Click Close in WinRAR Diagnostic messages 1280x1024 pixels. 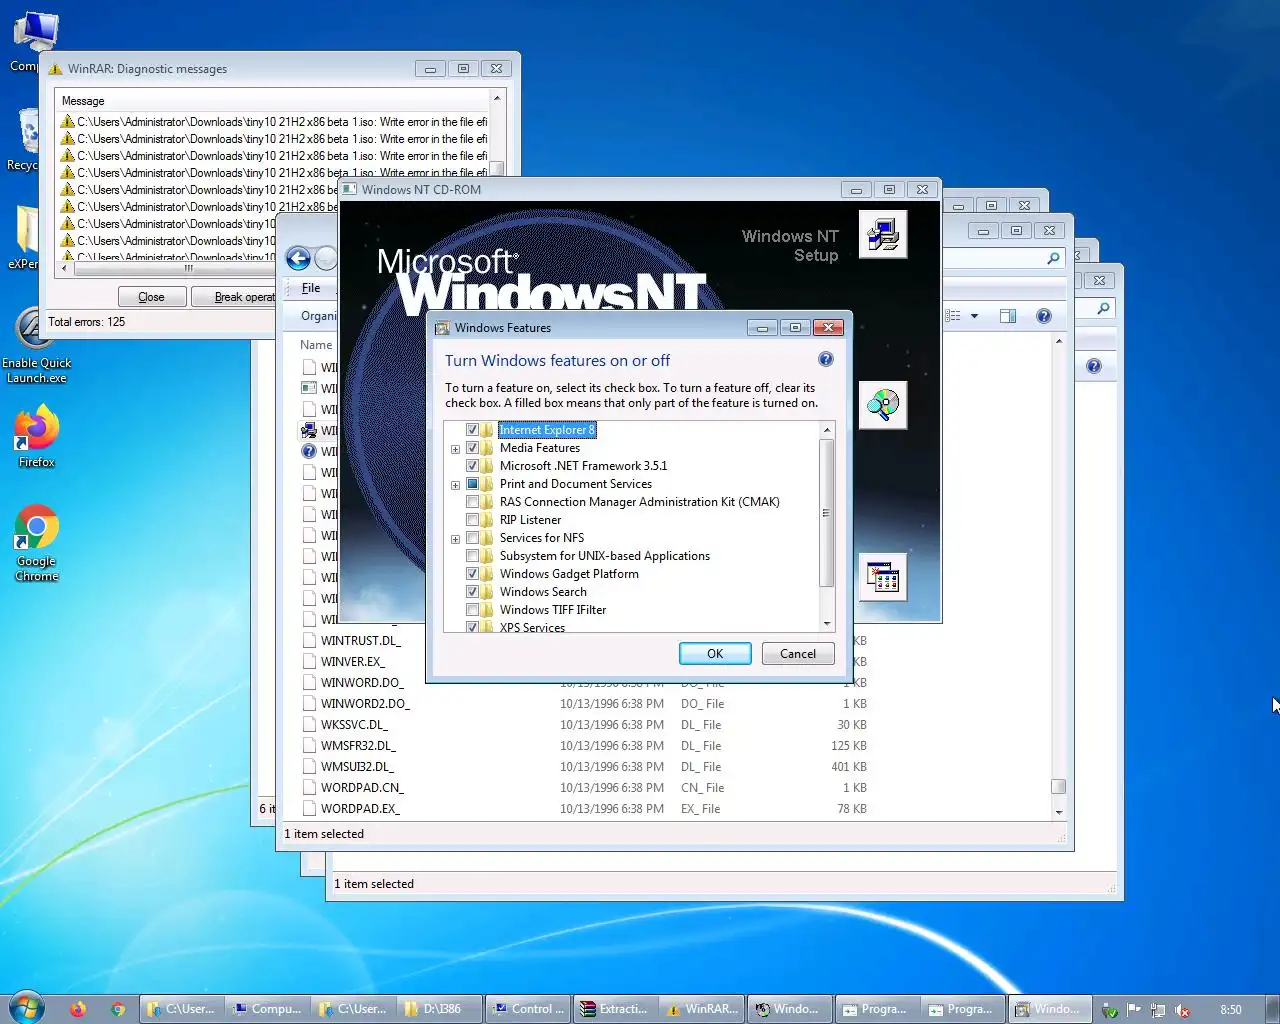point(151,297)
